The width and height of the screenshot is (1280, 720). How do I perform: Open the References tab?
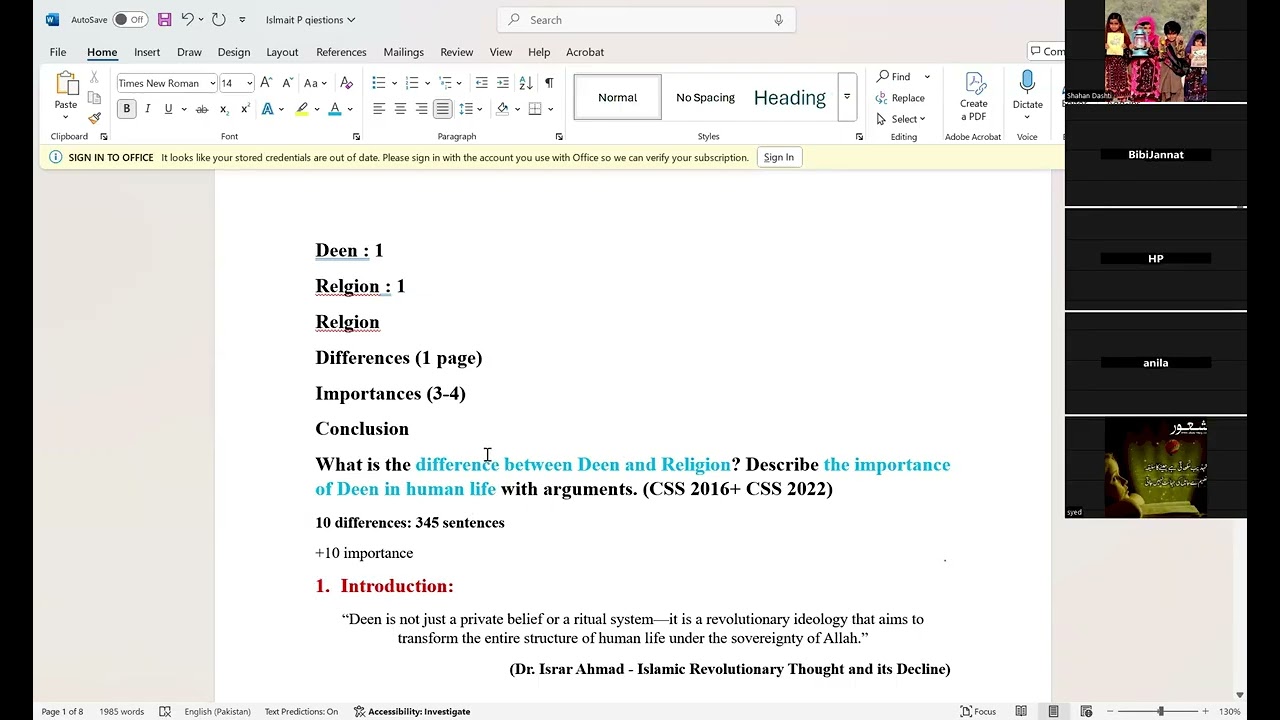[341, 52]
